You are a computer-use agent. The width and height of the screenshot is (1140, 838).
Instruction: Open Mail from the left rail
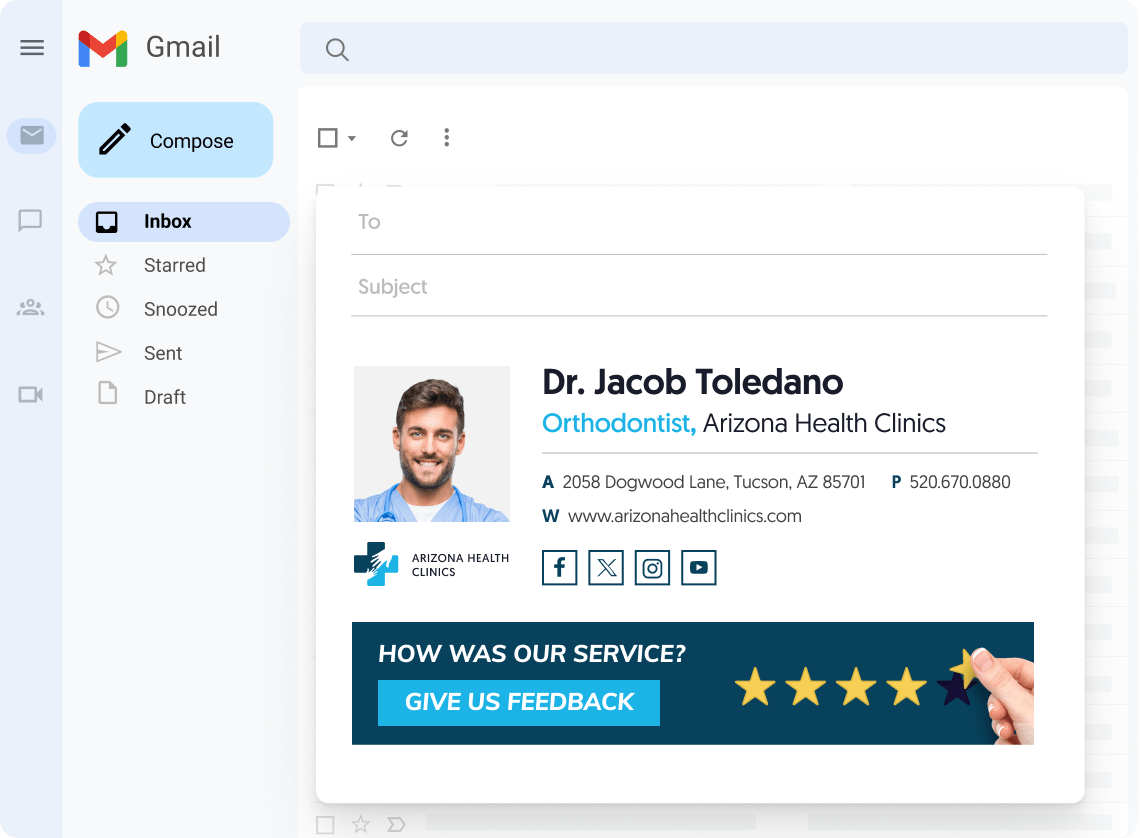click(x=32, y=135)
